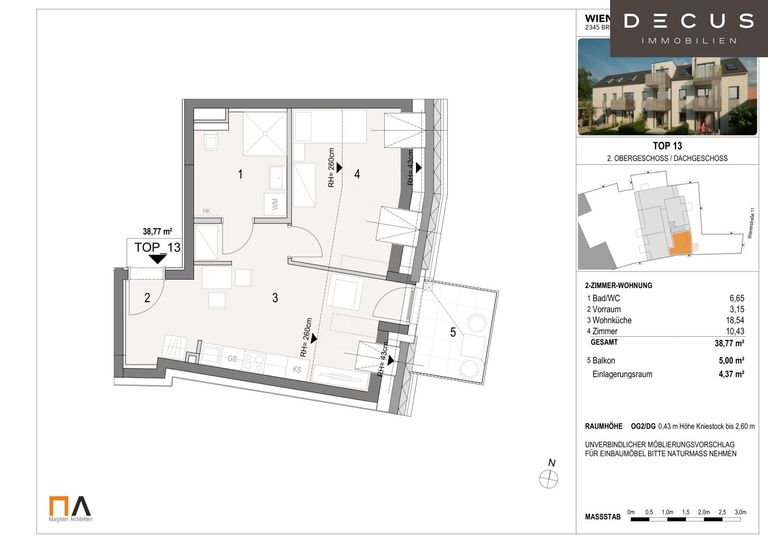The width and height of the screenshot is (768, 543).
Task: Open the site location plan thumbnail
Action: coord(667,224)
